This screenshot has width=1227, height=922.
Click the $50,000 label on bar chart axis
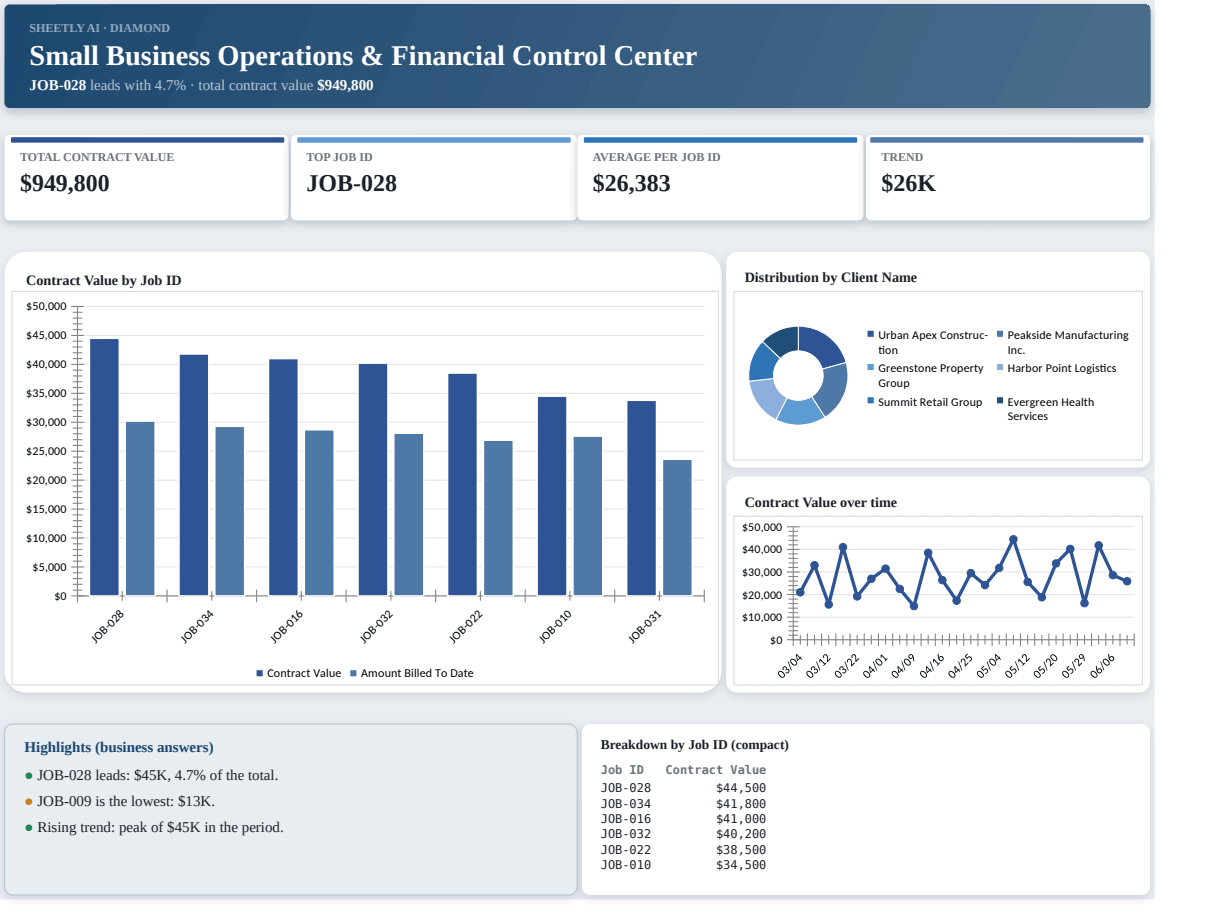[46, 306]
